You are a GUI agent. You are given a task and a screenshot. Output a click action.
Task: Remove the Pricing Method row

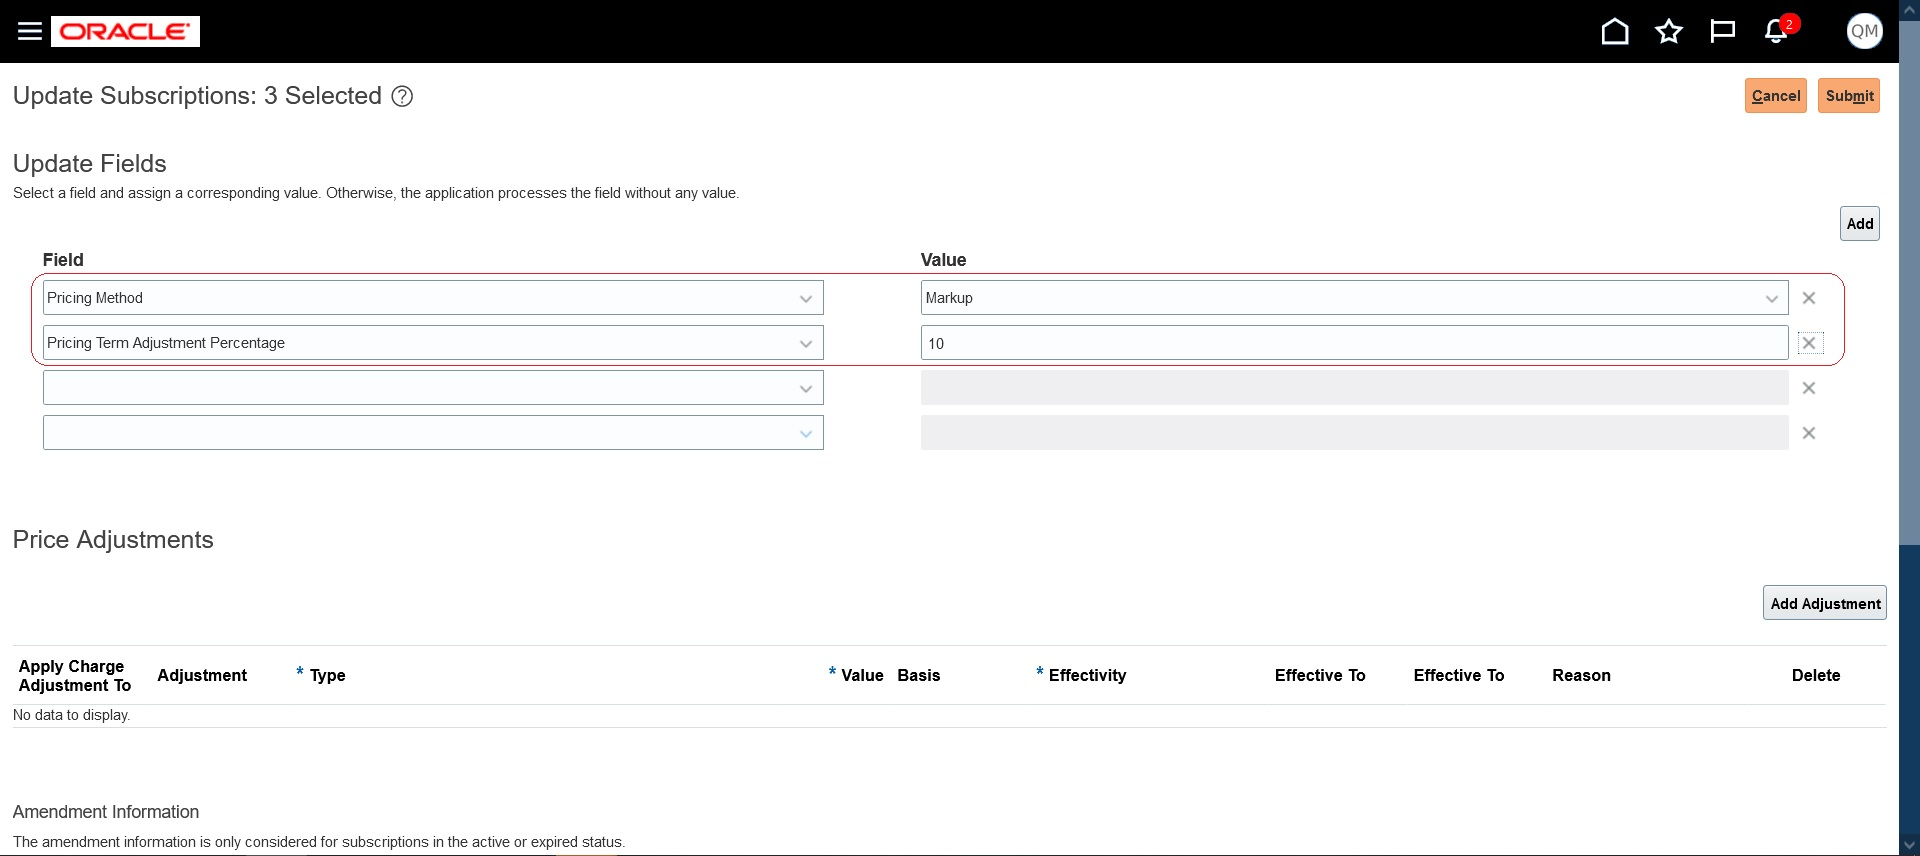1809,298
